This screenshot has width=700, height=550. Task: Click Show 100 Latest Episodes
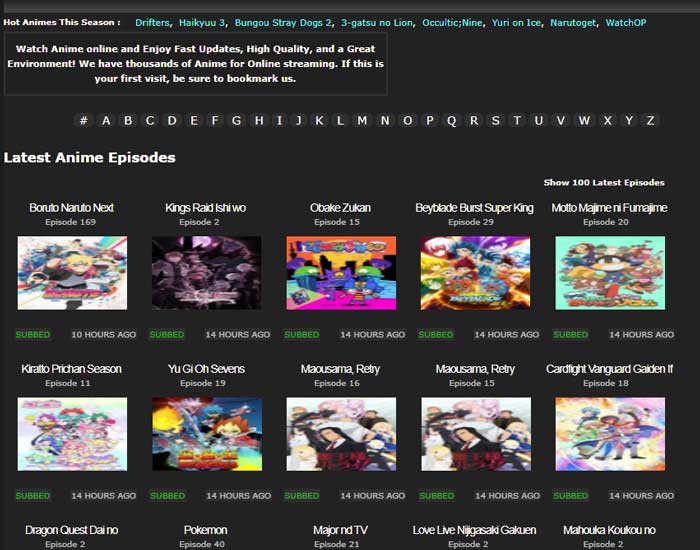pyautogui.click(x=604, y=182)
